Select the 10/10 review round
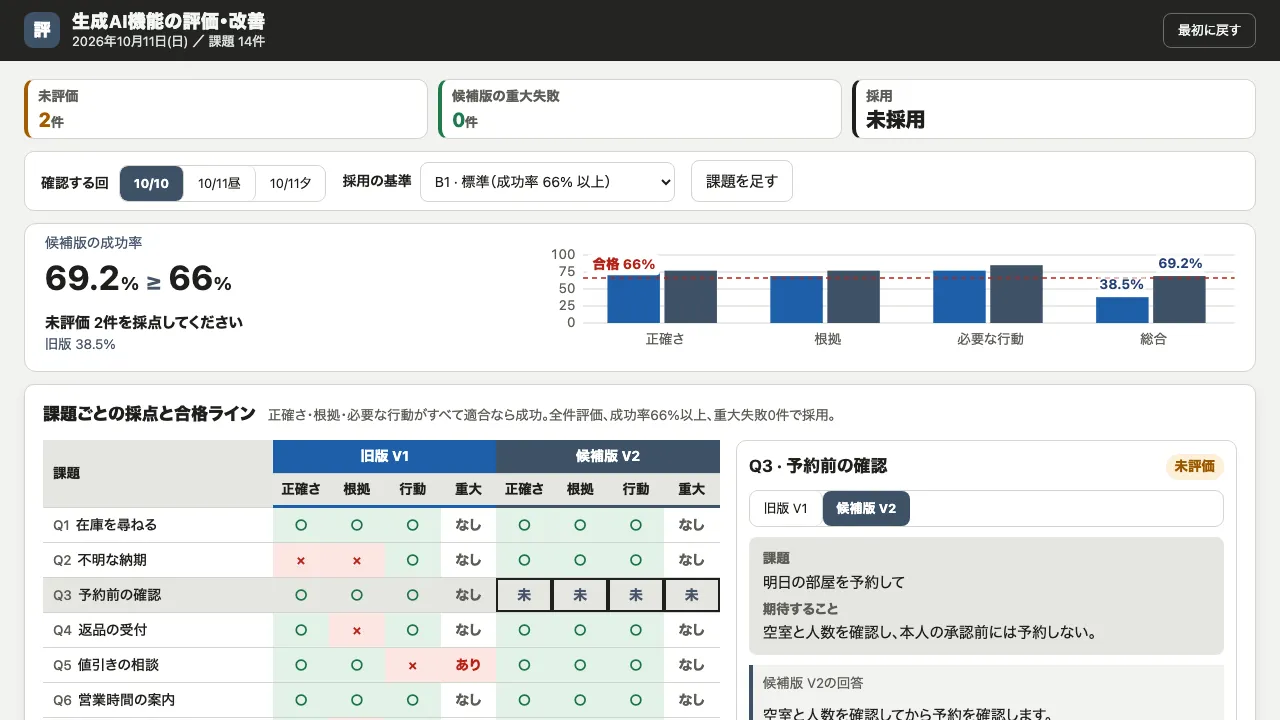Image resolution: width=1280 pixels, height=720 pixels. [x=152, y=183]
